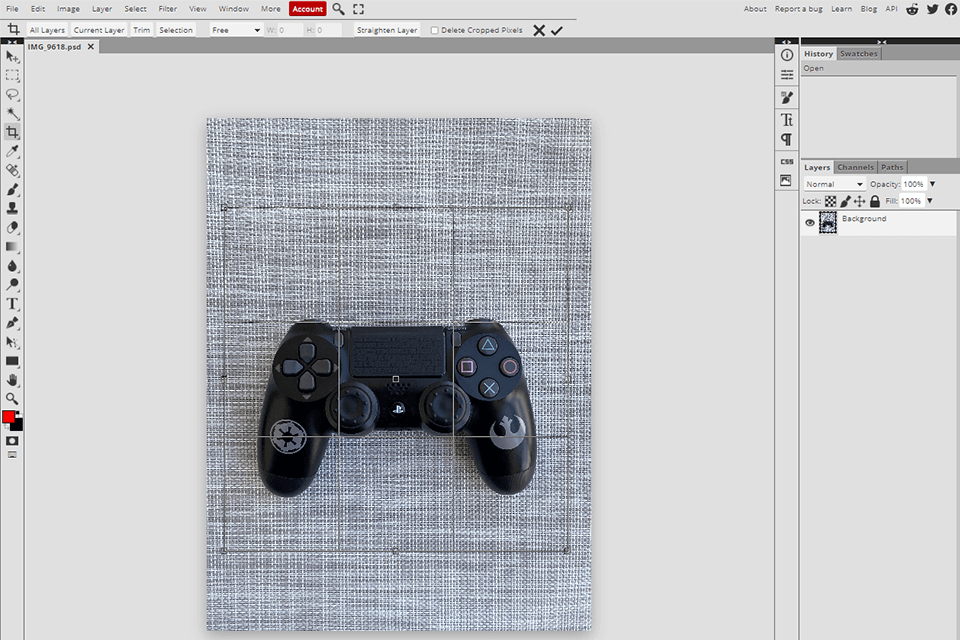
Task: Select the Spot Healing Brush tool
Action: point(12,170)
